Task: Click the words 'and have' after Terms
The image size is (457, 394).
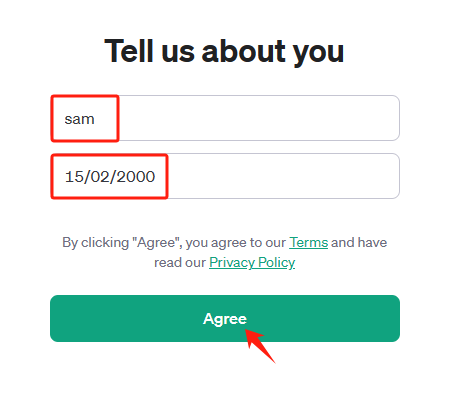Action: [x=359, y=242]
